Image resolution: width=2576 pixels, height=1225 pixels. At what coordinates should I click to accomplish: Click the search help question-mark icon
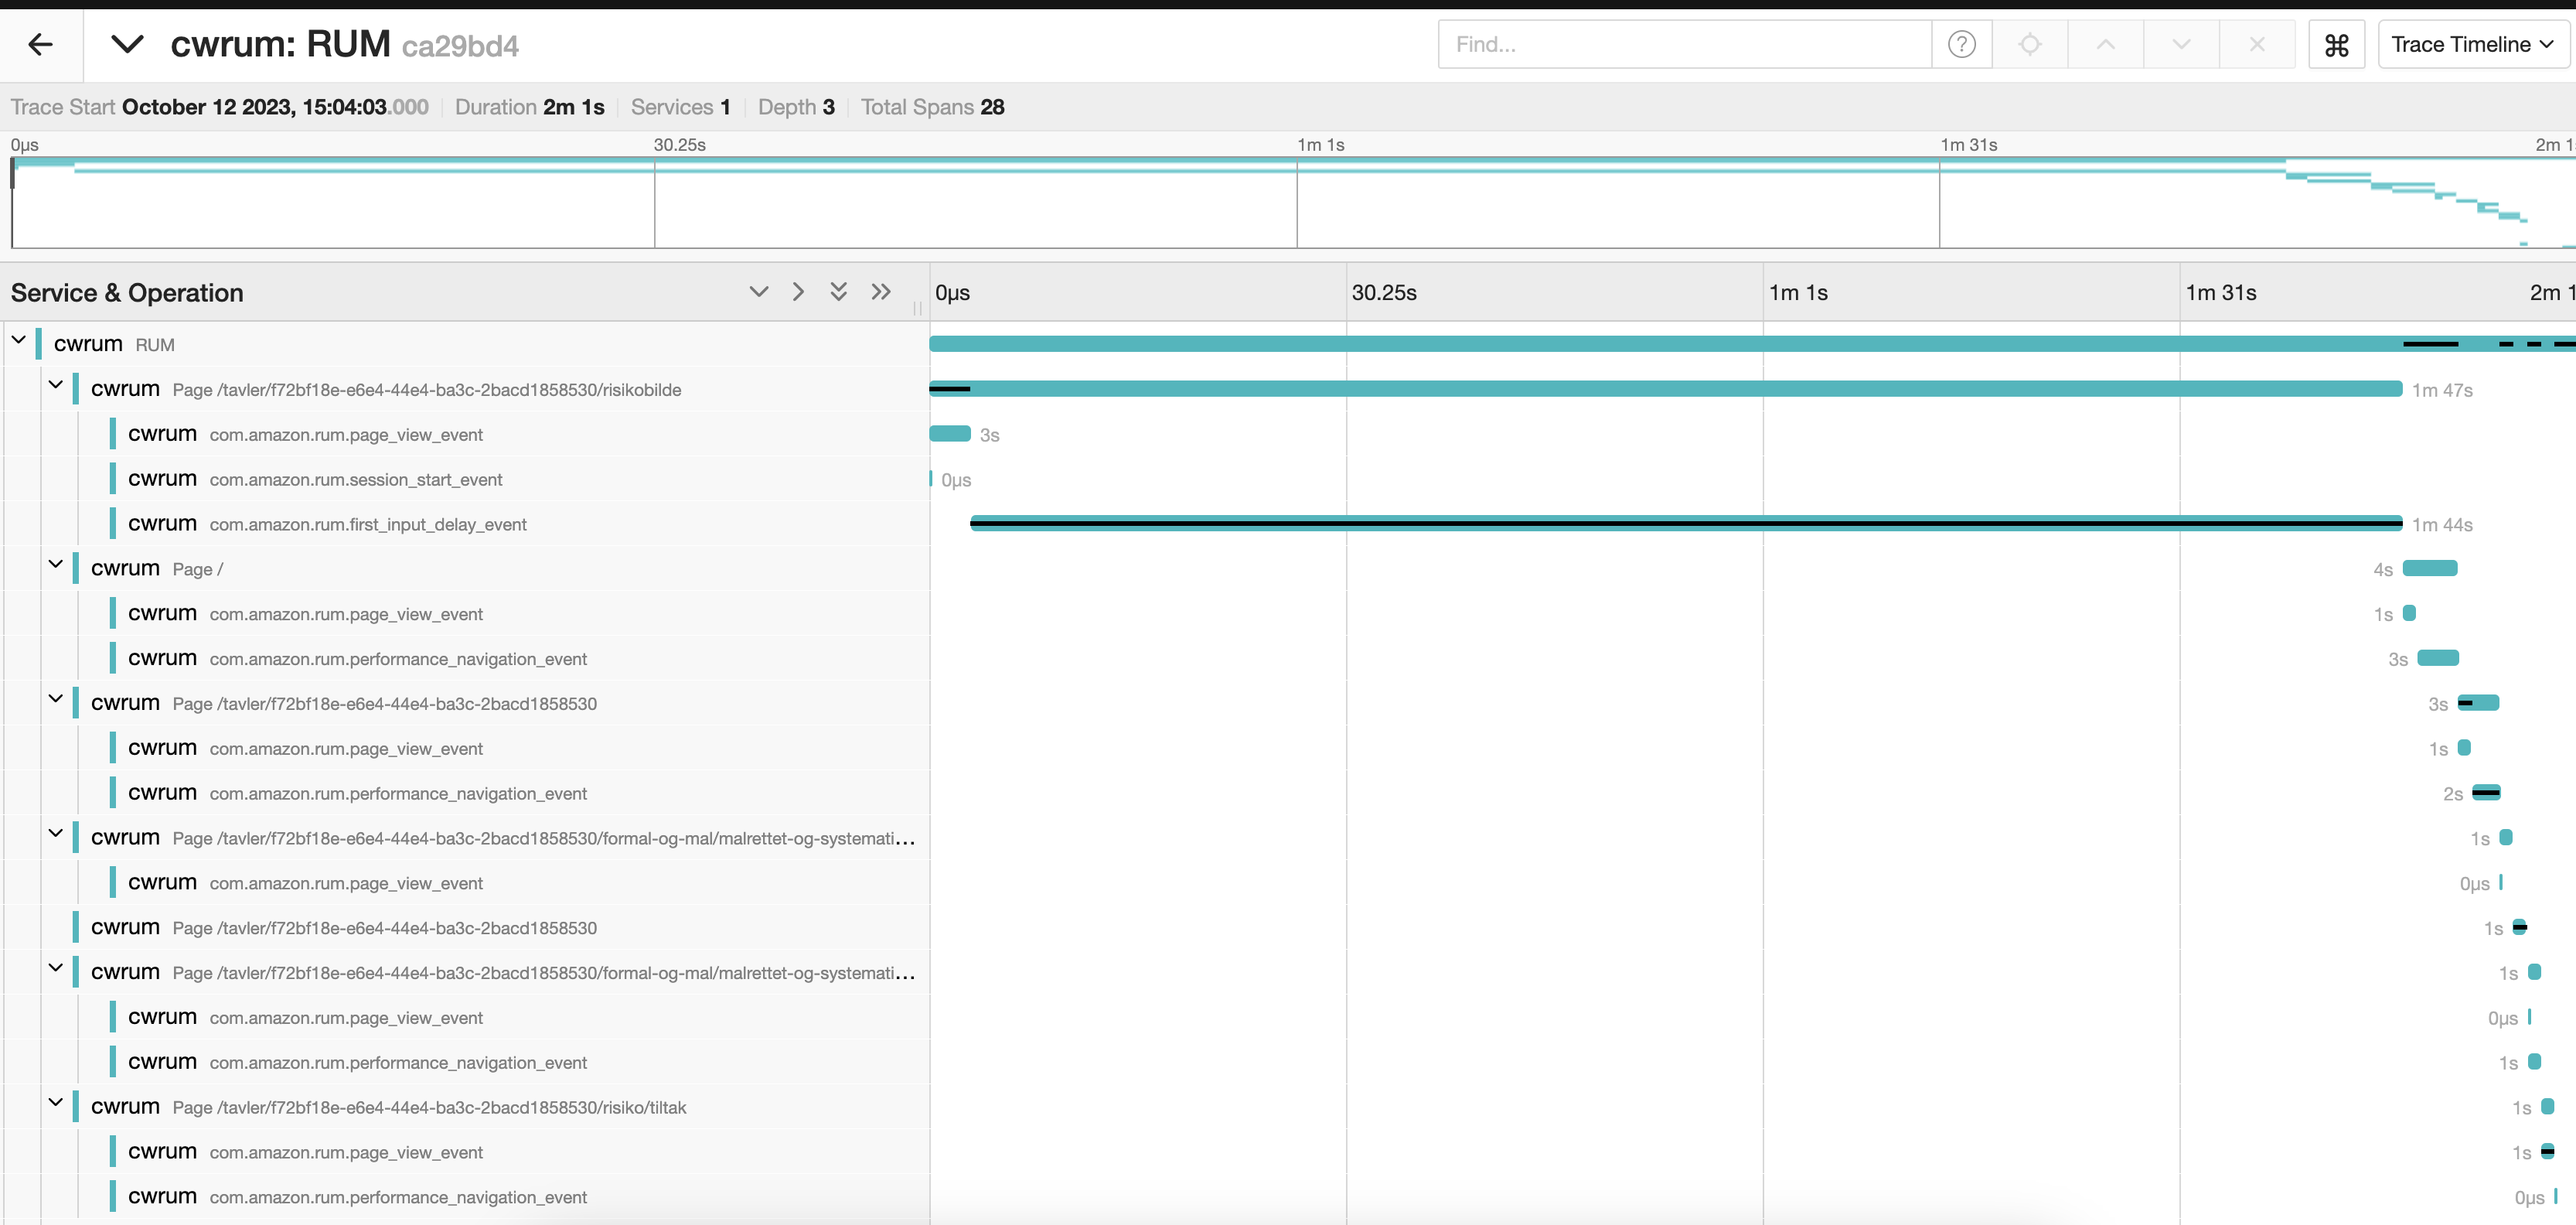1961,44
